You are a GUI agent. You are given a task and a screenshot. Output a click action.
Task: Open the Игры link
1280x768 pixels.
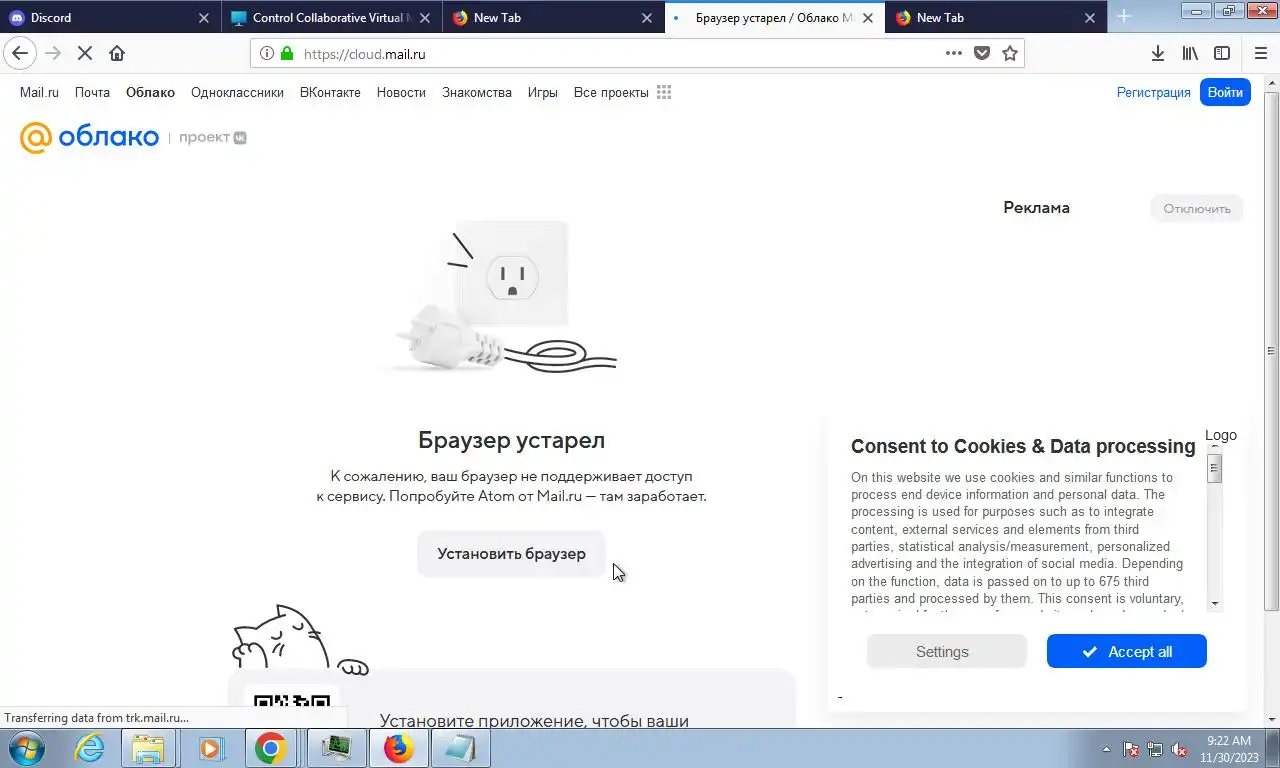coord(542,92)
